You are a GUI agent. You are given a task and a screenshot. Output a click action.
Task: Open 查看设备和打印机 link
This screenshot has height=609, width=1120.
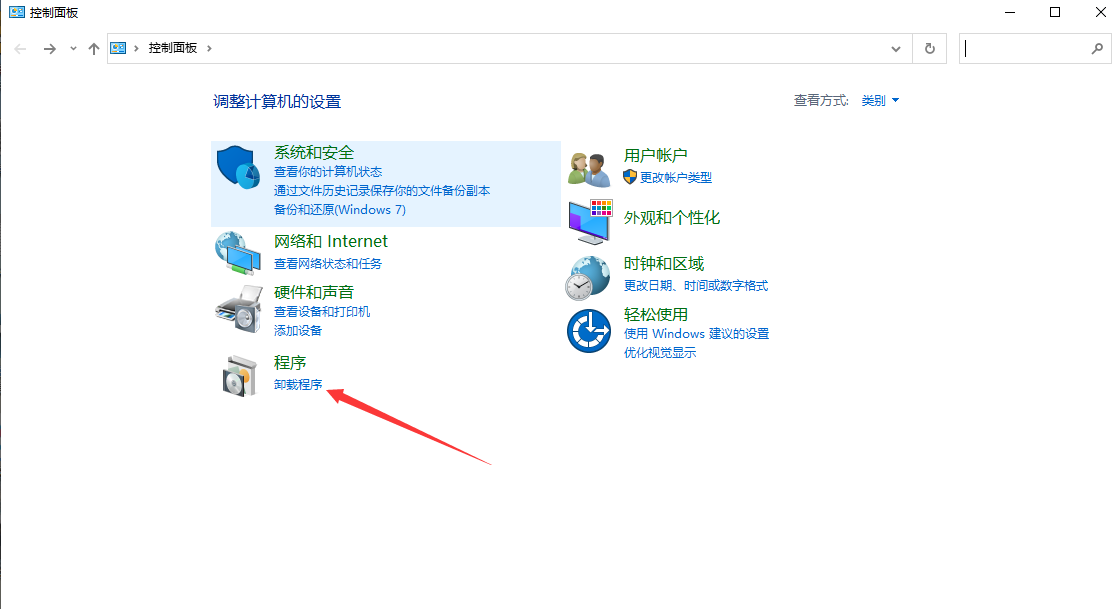[322, 311]
